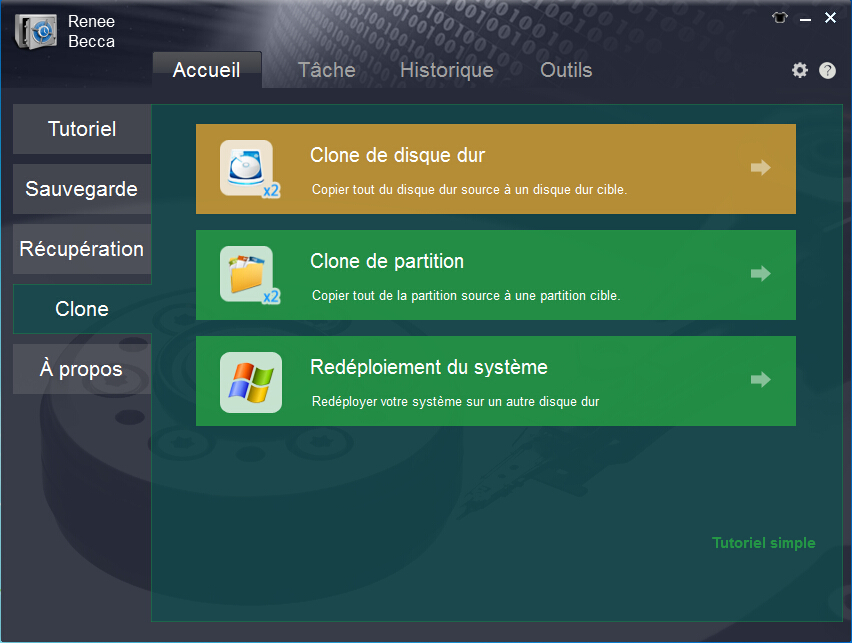Click the hard disk x2 clone icon
The height and width of the screenshot is (643, 852).
tap(250, 168)
